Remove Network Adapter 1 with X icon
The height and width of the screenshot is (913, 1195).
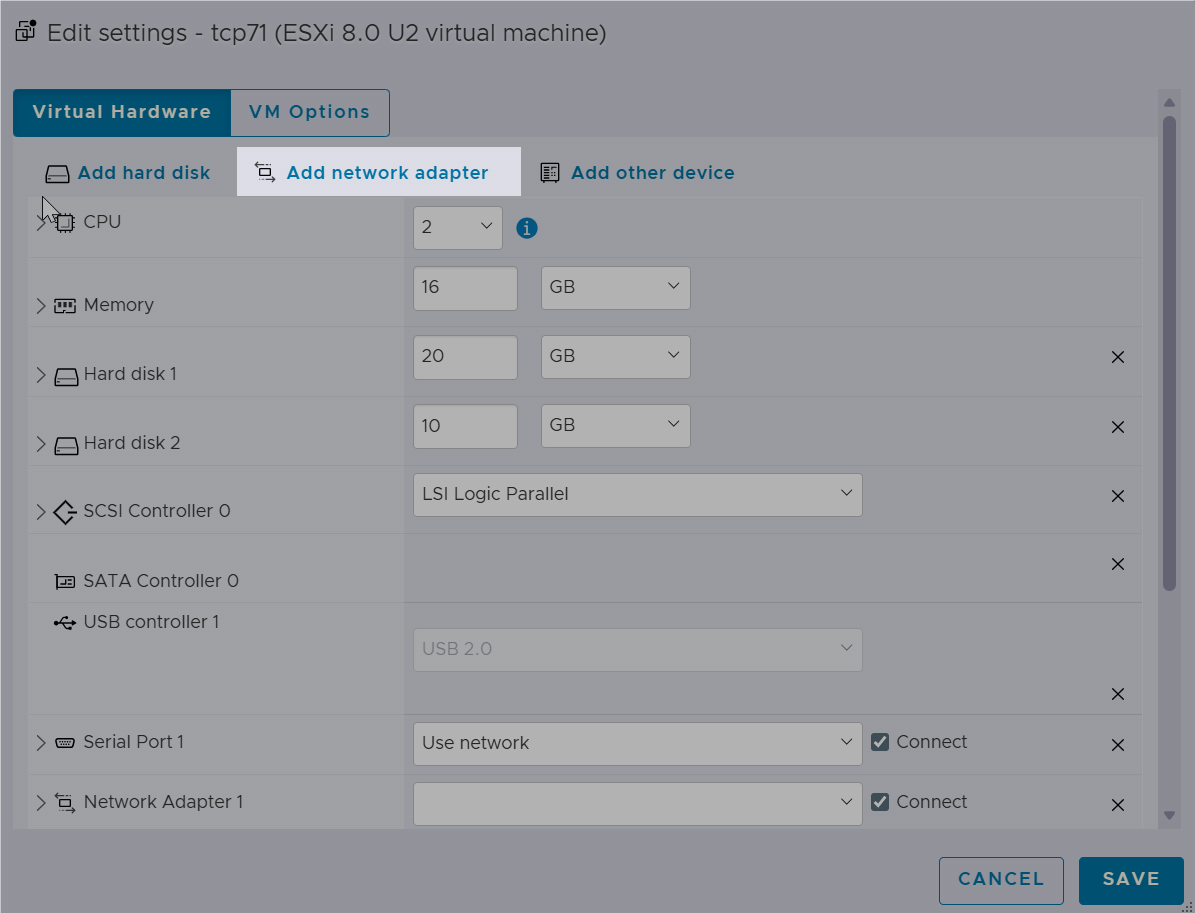[1118, 805]
